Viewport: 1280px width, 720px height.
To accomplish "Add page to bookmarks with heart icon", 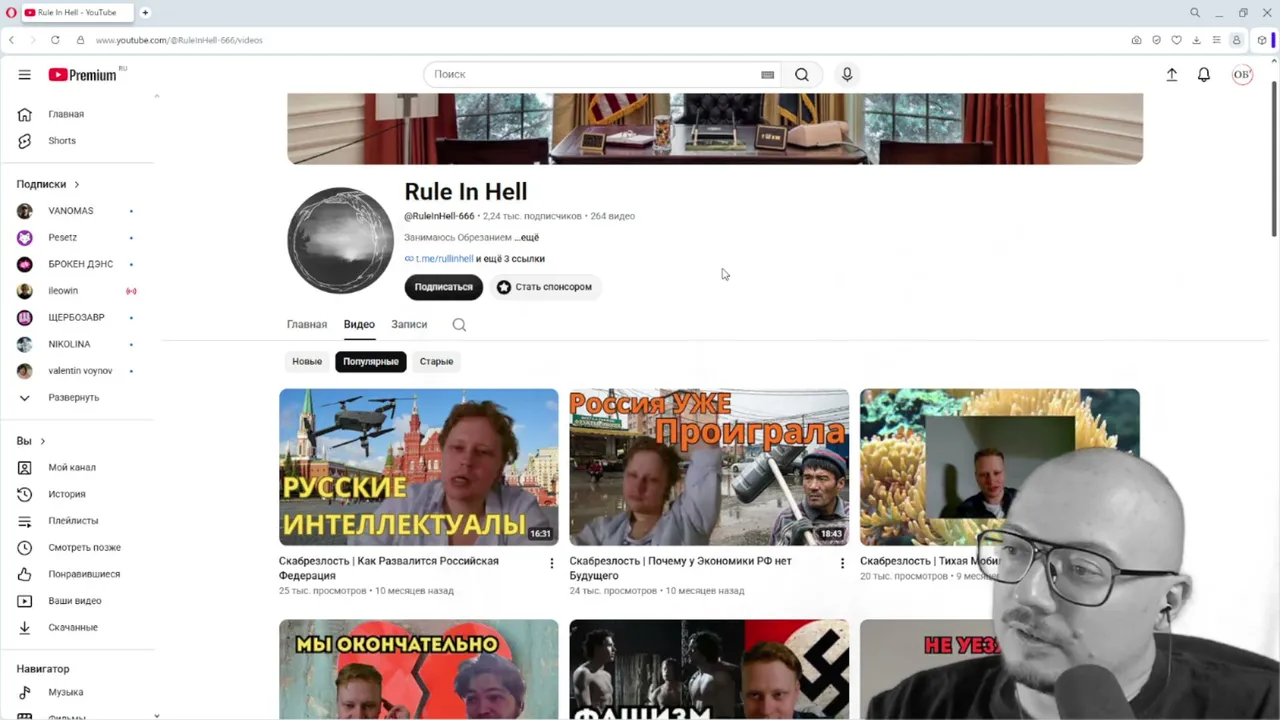I will coord(1176,40).
